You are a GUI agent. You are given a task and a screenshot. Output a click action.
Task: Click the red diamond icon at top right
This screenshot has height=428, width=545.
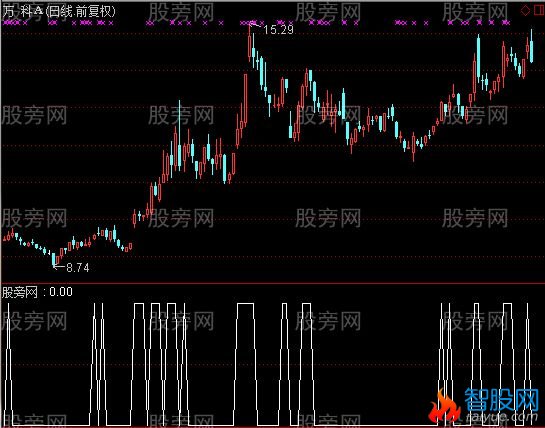tap(525, 10)
